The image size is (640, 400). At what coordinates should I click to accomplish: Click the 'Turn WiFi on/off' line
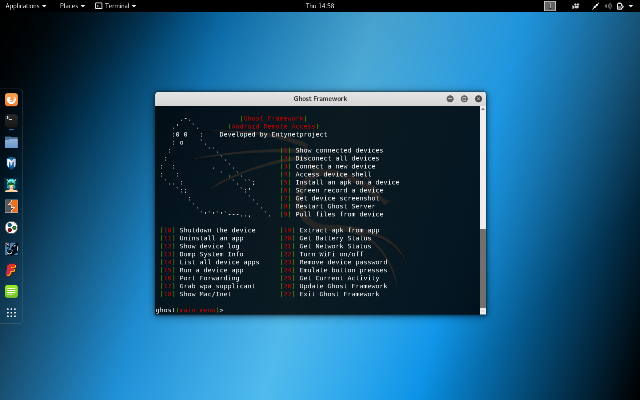pos(322,254)
